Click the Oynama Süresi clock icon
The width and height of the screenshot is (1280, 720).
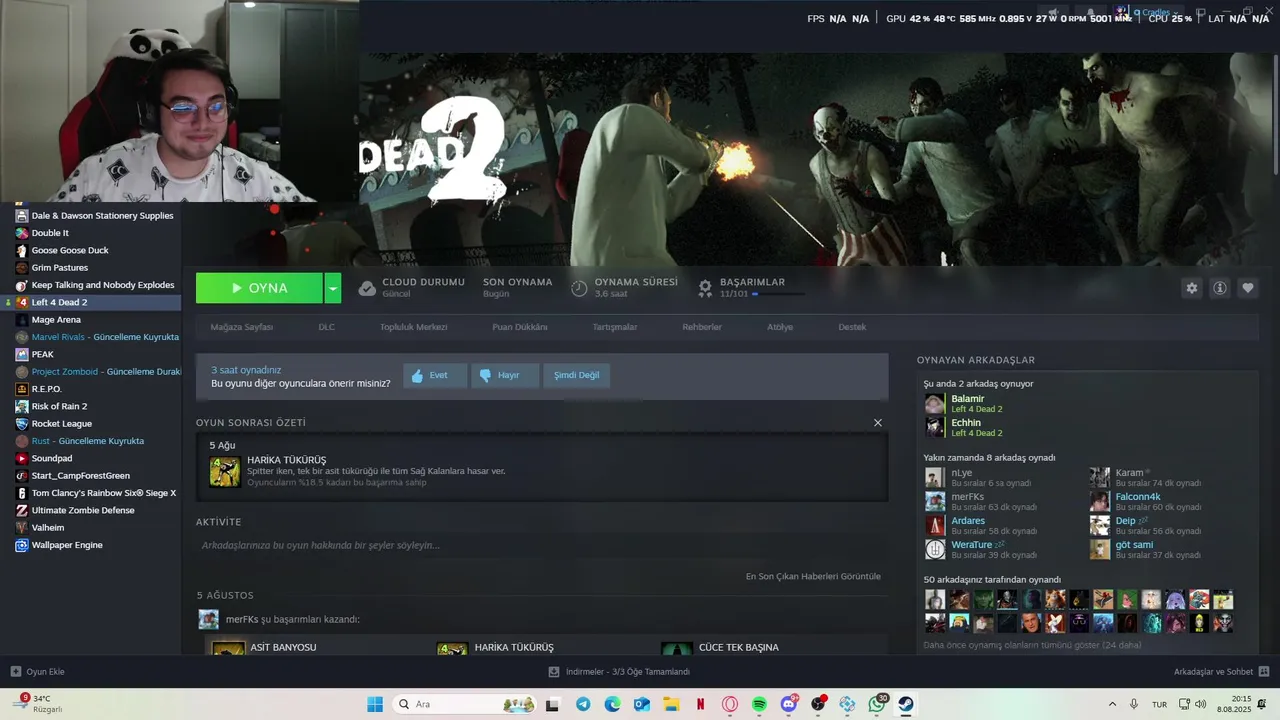(x=579, y=288)
